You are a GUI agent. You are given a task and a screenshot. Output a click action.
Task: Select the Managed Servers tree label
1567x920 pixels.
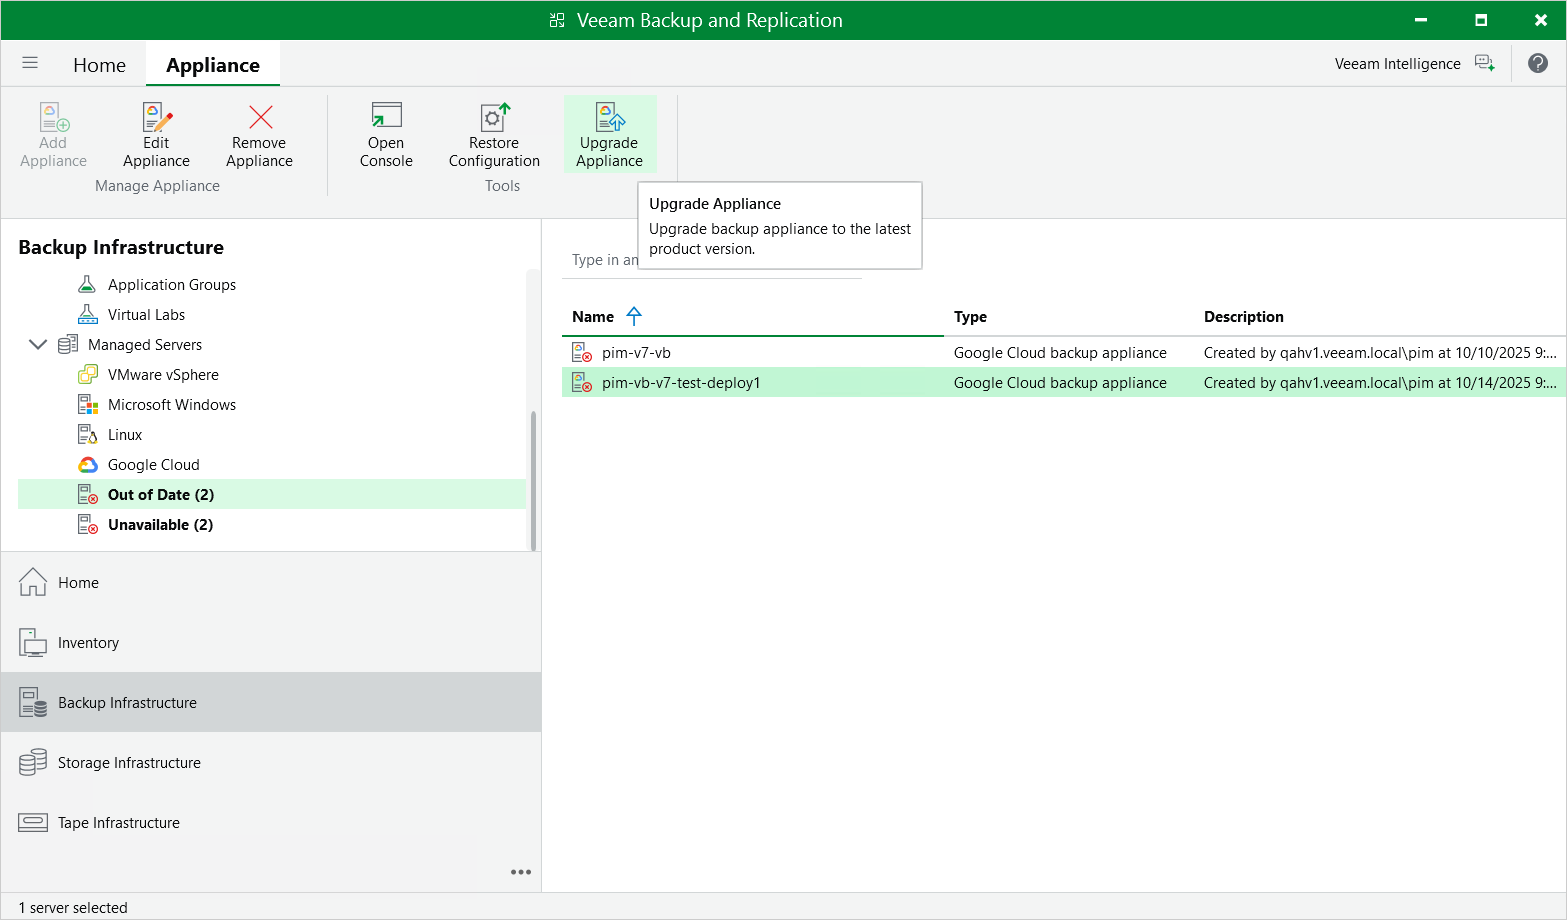pyautogui.click(x=145, y=344)
